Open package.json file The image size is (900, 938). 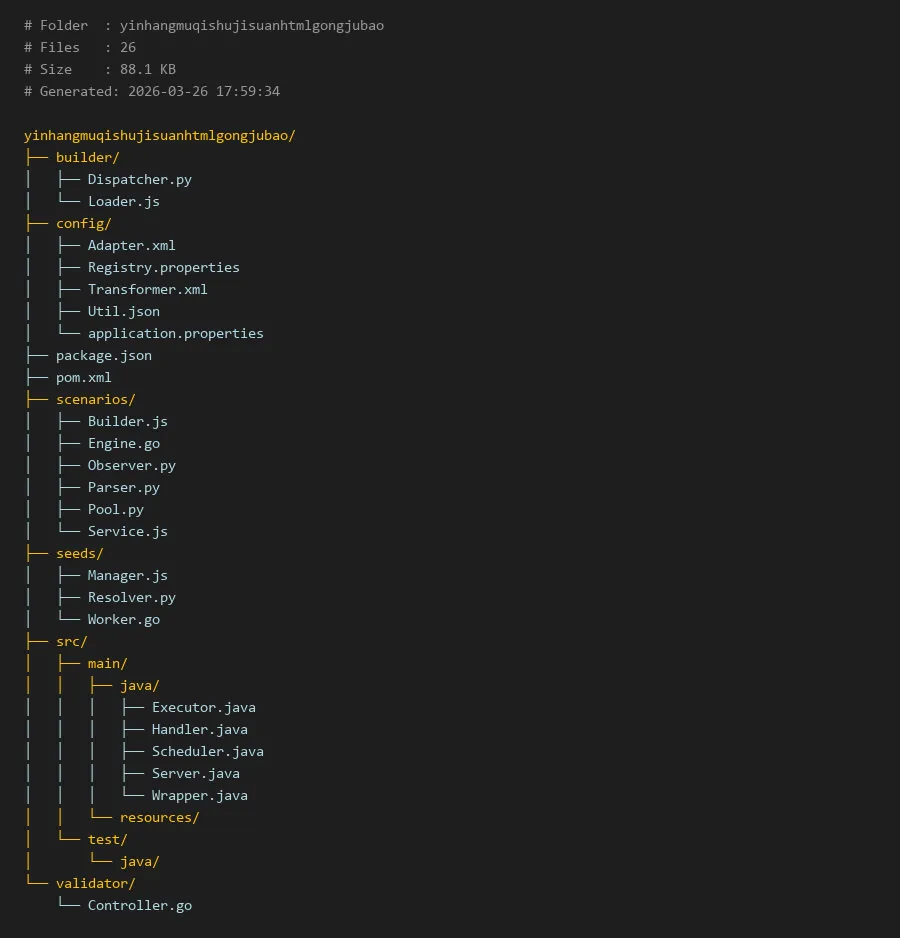click(x=104, y=355)
